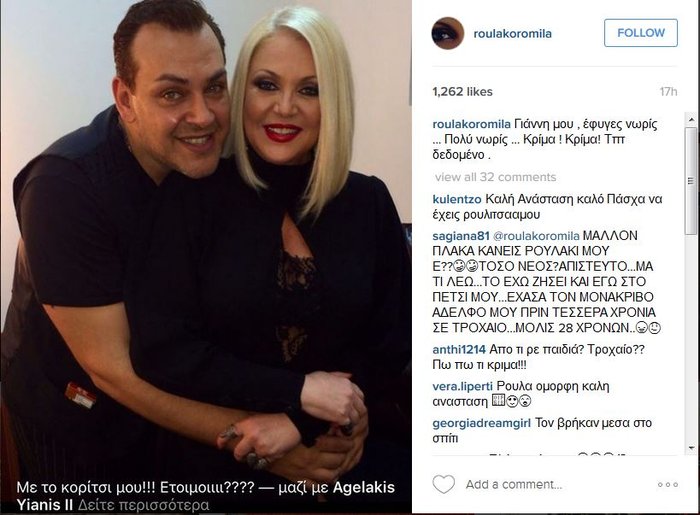Click Agelakis Yianis II tagged name
Viewport: 700px width, 515px height.
click(206, 496)
